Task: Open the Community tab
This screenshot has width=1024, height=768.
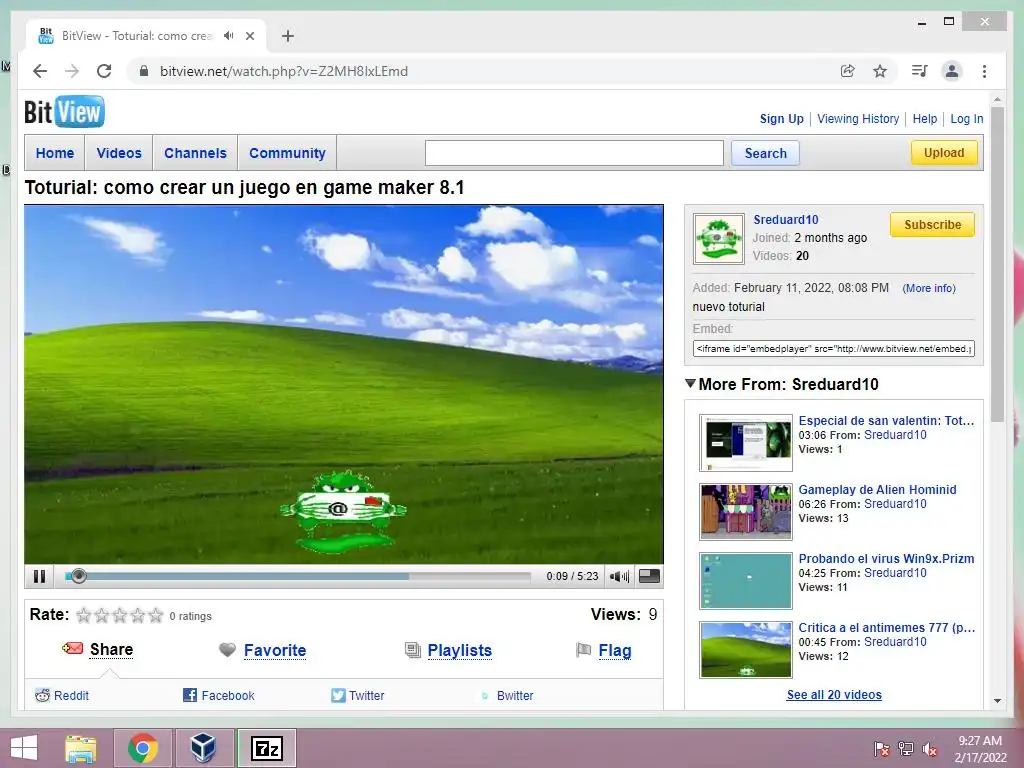Action: pos(287,153)
